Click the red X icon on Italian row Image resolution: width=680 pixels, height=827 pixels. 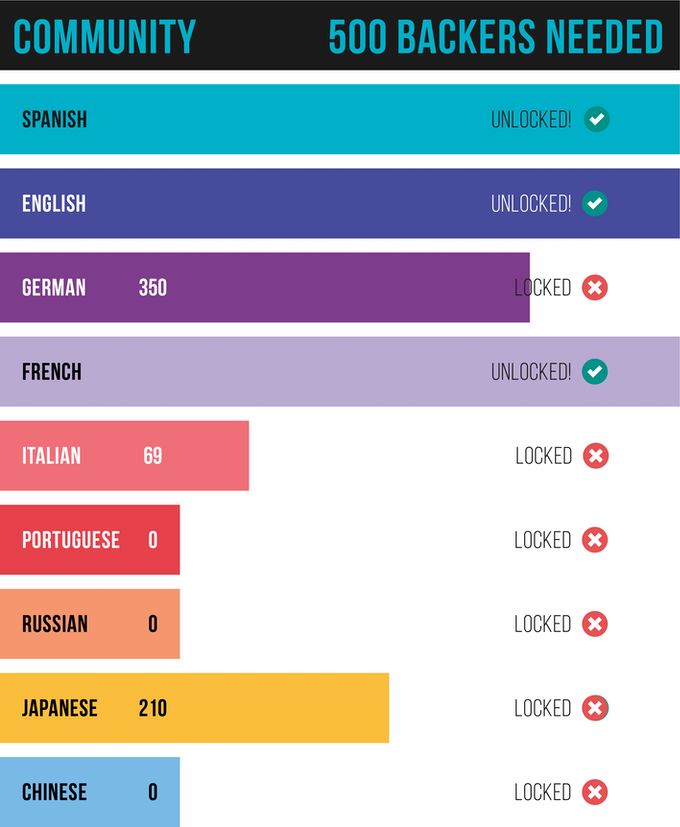click(596, 456)
